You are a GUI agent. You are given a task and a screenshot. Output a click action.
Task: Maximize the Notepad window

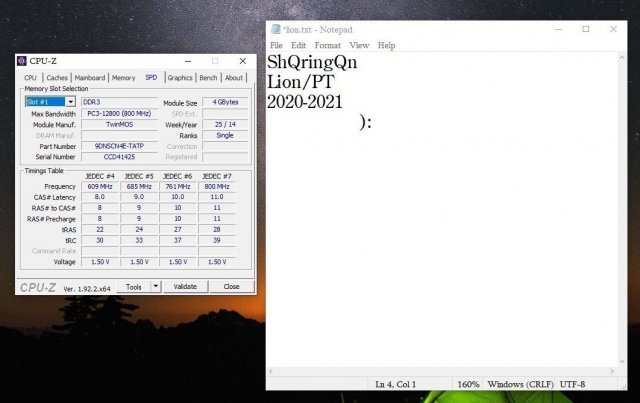coord(585,29)
